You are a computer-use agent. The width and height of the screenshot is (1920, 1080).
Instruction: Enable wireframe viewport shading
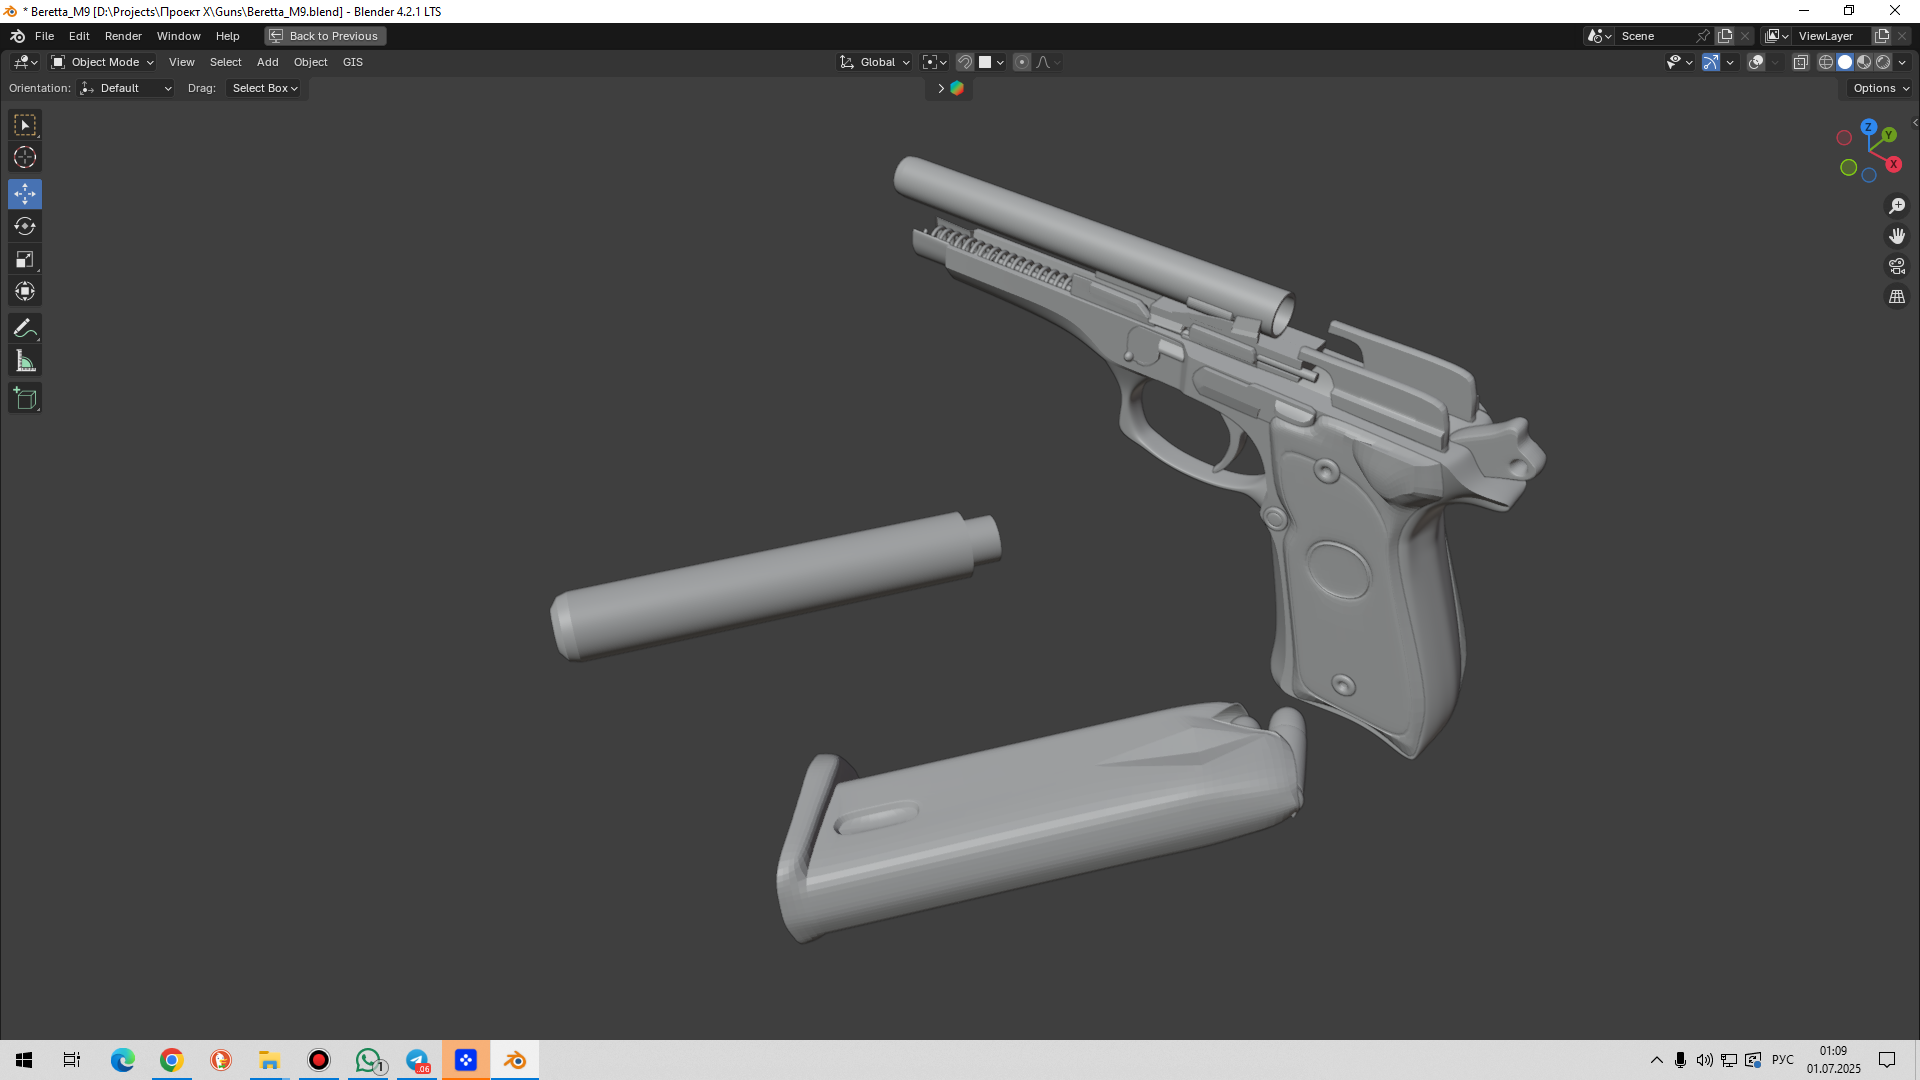(1825, 62)
